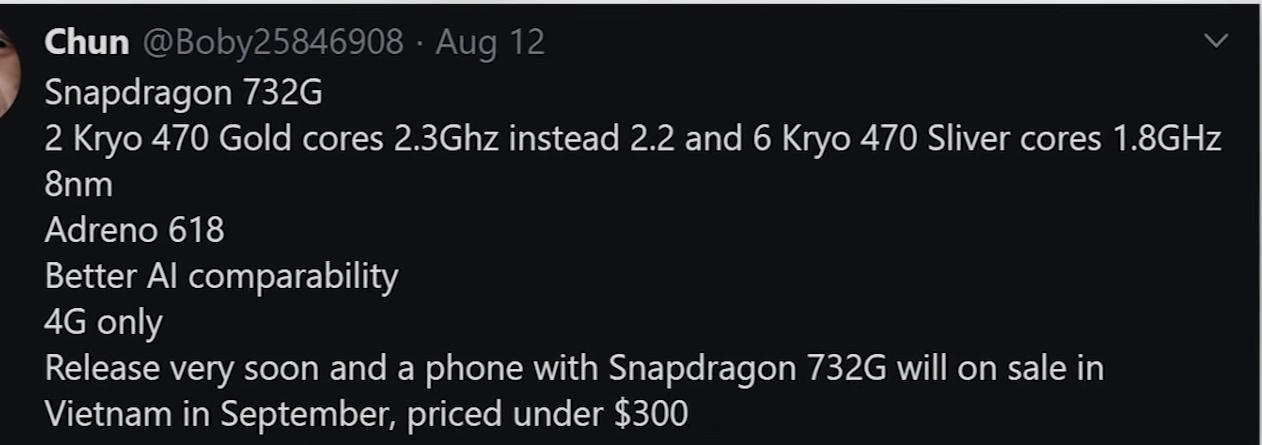Click the words 'will on sale in'
This screenshot has width=1262, height=445.
(x=1000, y=368)
